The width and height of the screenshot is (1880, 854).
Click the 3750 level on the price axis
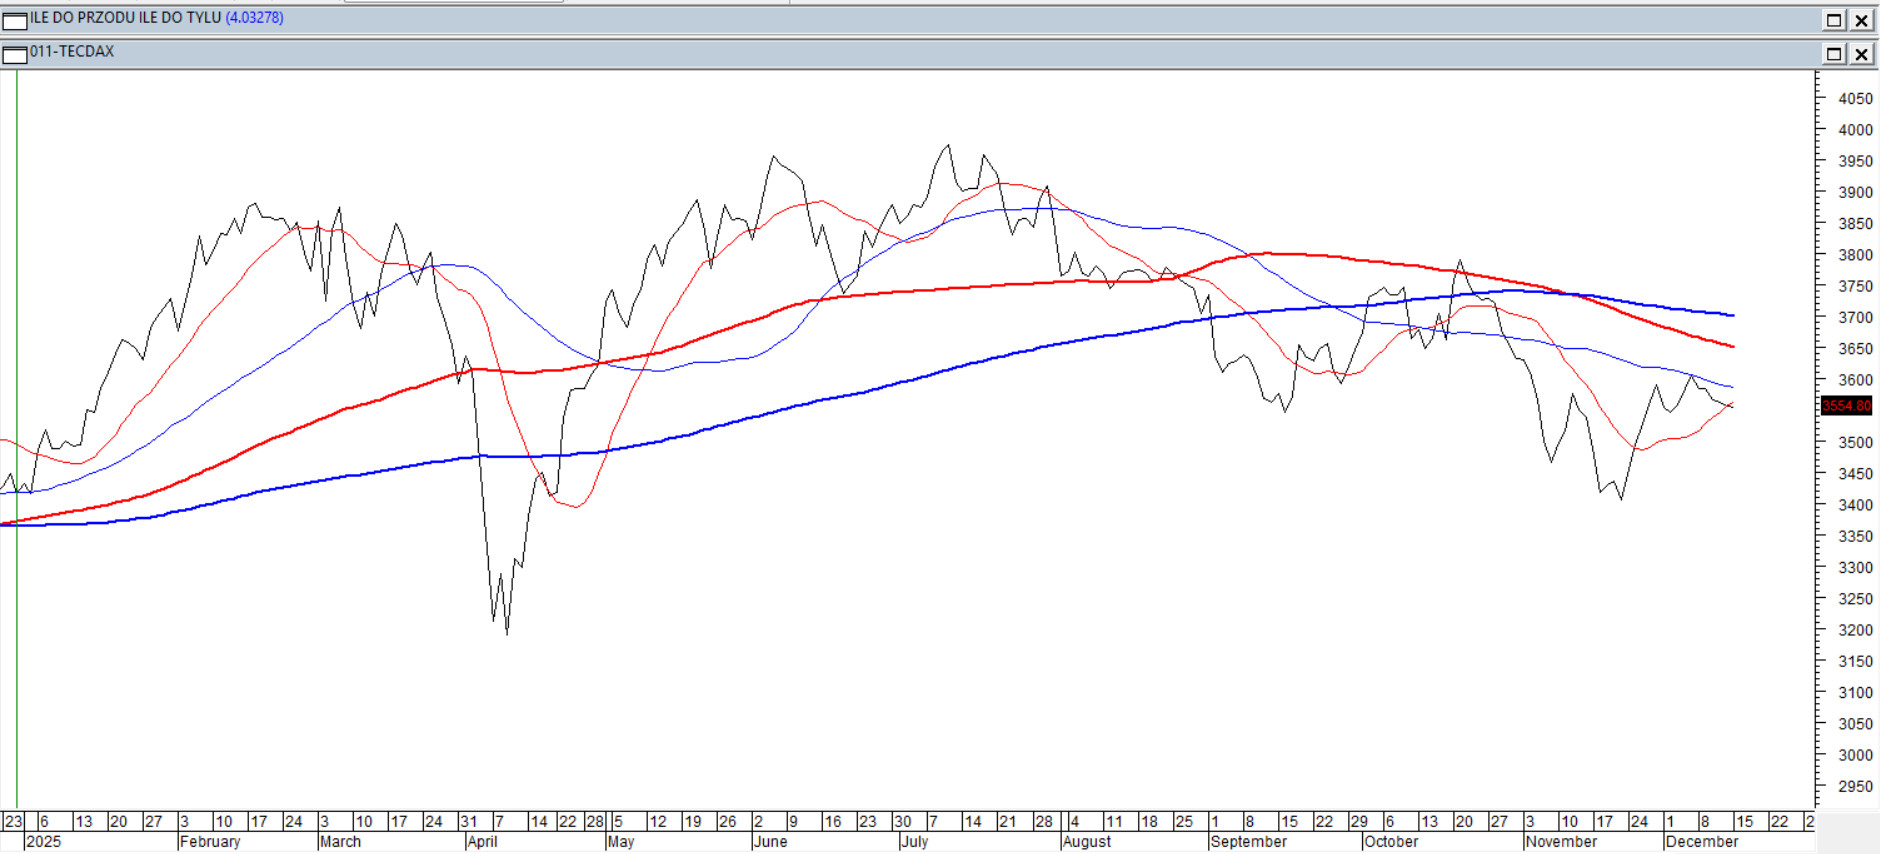tap(1855, 286)
